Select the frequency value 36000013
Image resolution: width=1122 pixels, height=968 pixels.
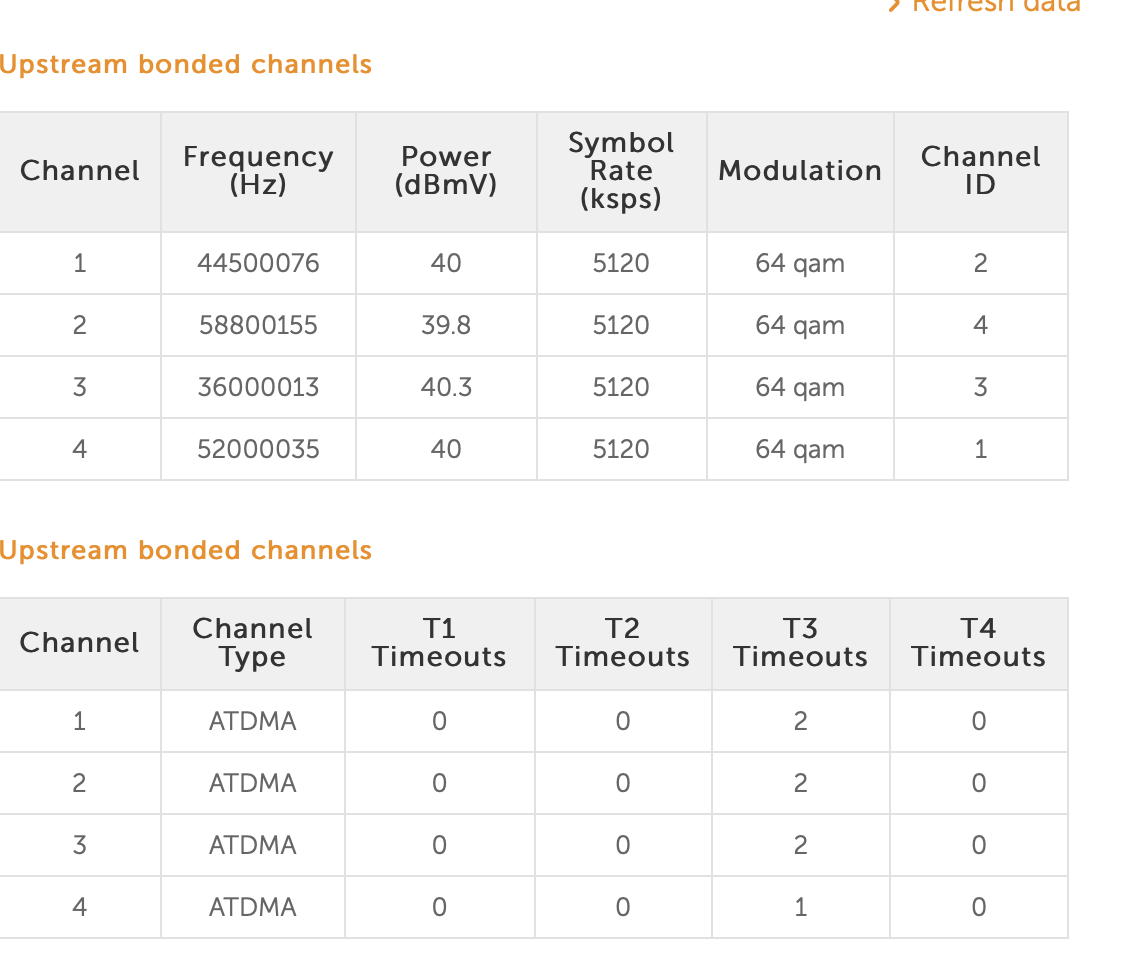pos(259,388)
